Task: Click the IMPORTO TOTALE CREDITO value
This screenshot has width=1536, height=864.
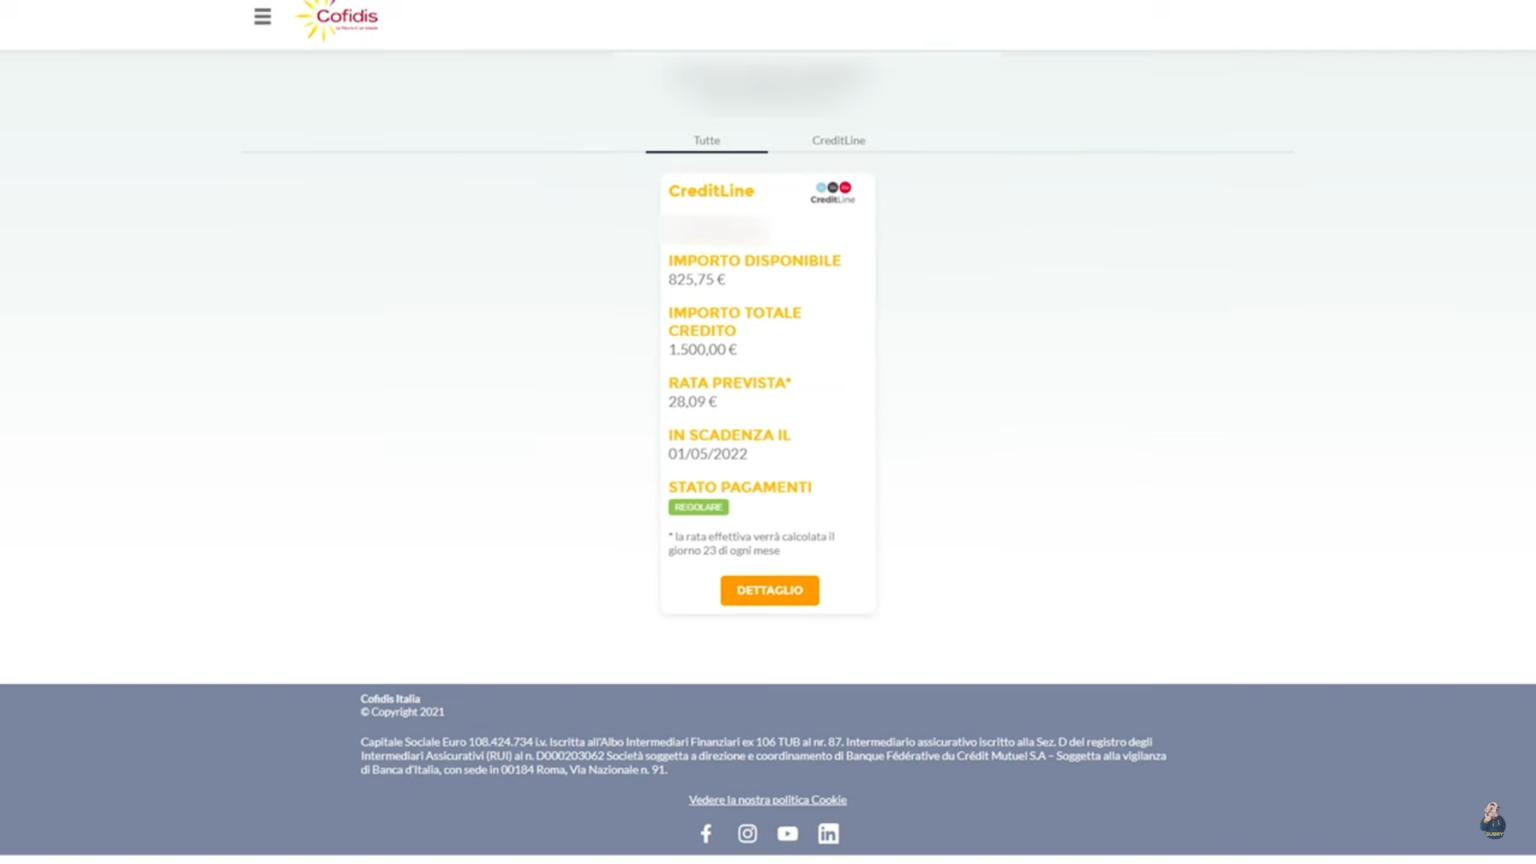Action: click(702, 349)
